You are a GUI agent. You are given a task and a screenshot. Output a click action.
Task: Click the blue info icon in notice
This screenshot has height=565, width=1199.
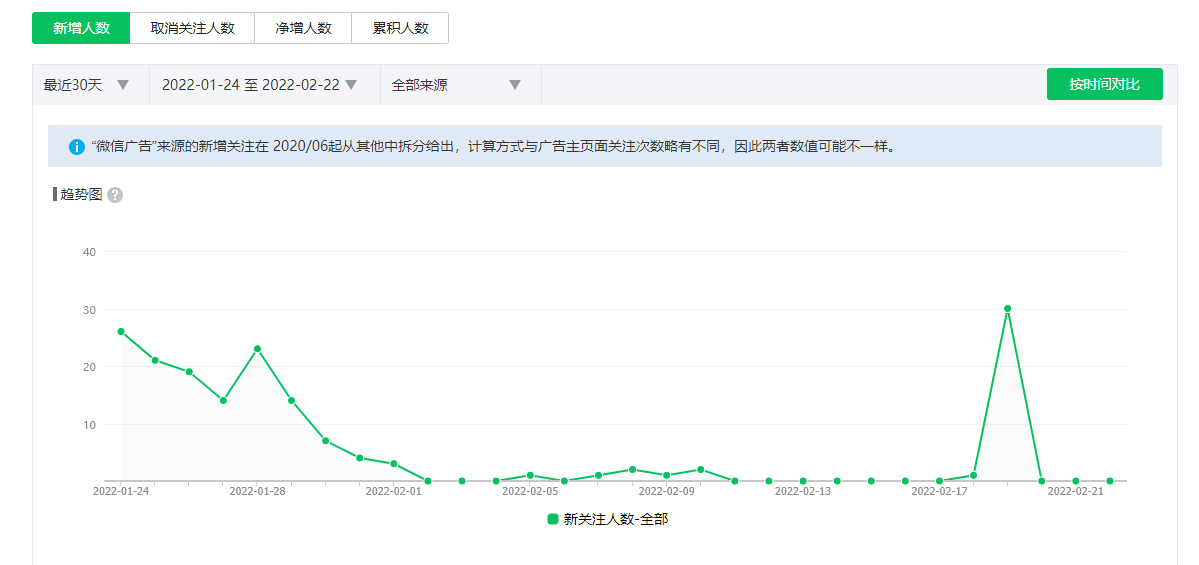pos(77,147)
